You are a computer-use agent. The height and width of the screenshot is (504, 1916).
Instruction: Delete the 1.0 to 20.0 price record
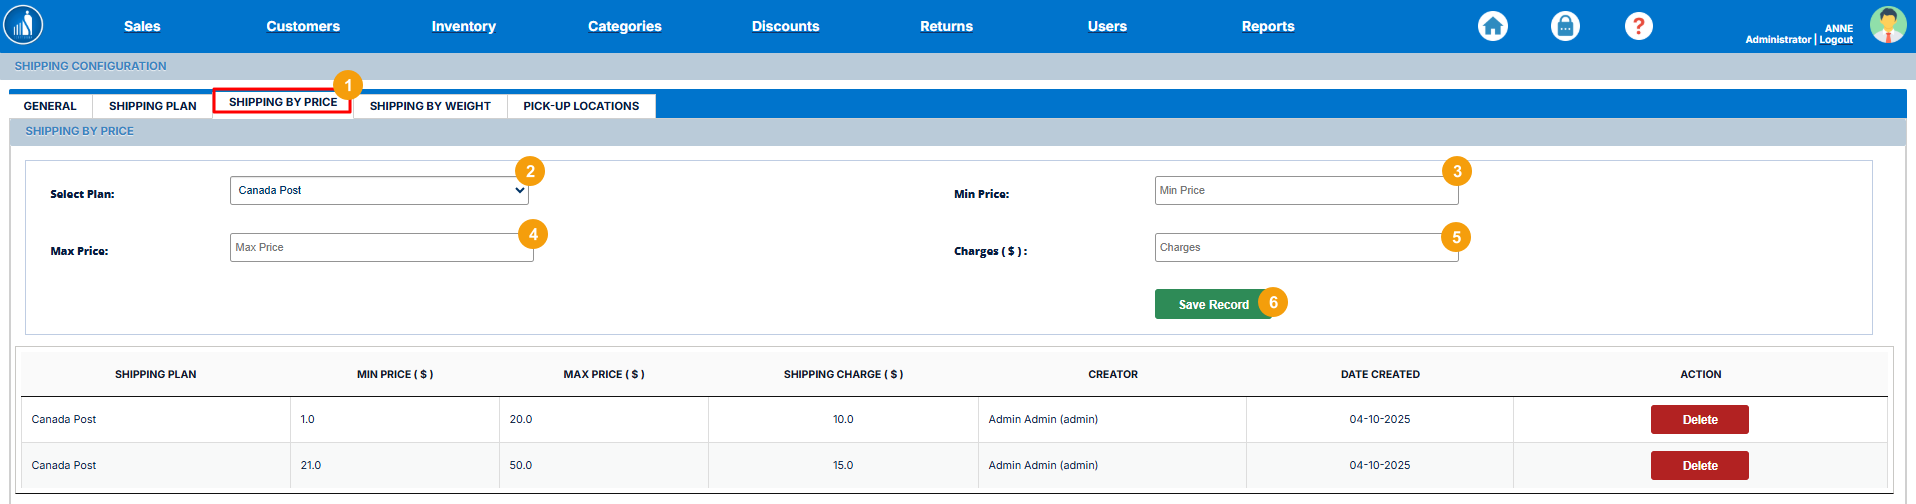[x=1699, y=420]
